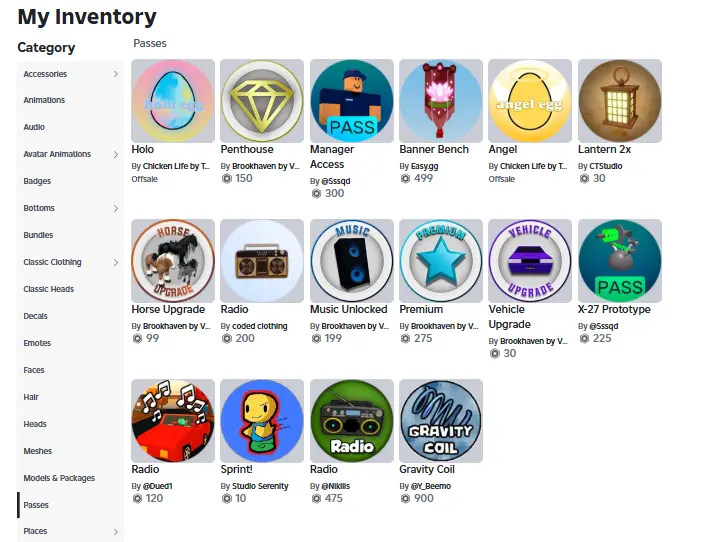Image resolution: width=706 pixels, height=542 pixels.
Task: Click the Gravity Coil pass icon
Action: (x=441, y=420)
